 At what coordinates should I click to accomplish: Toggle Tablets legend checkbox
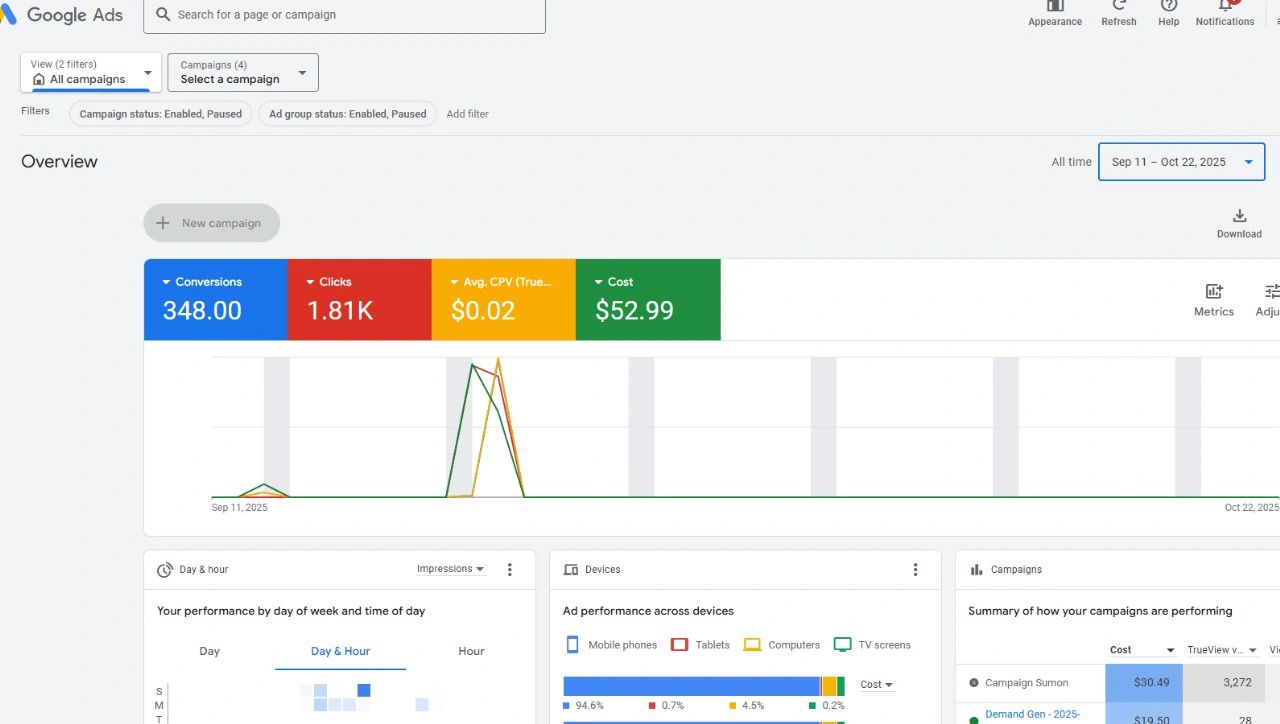pos(679,645)
